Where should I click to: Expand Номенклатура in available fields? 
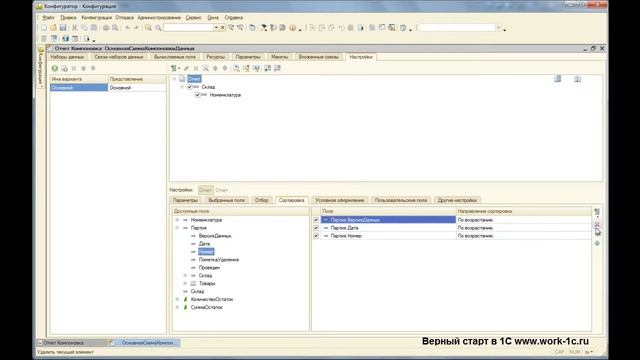[177, 220]
